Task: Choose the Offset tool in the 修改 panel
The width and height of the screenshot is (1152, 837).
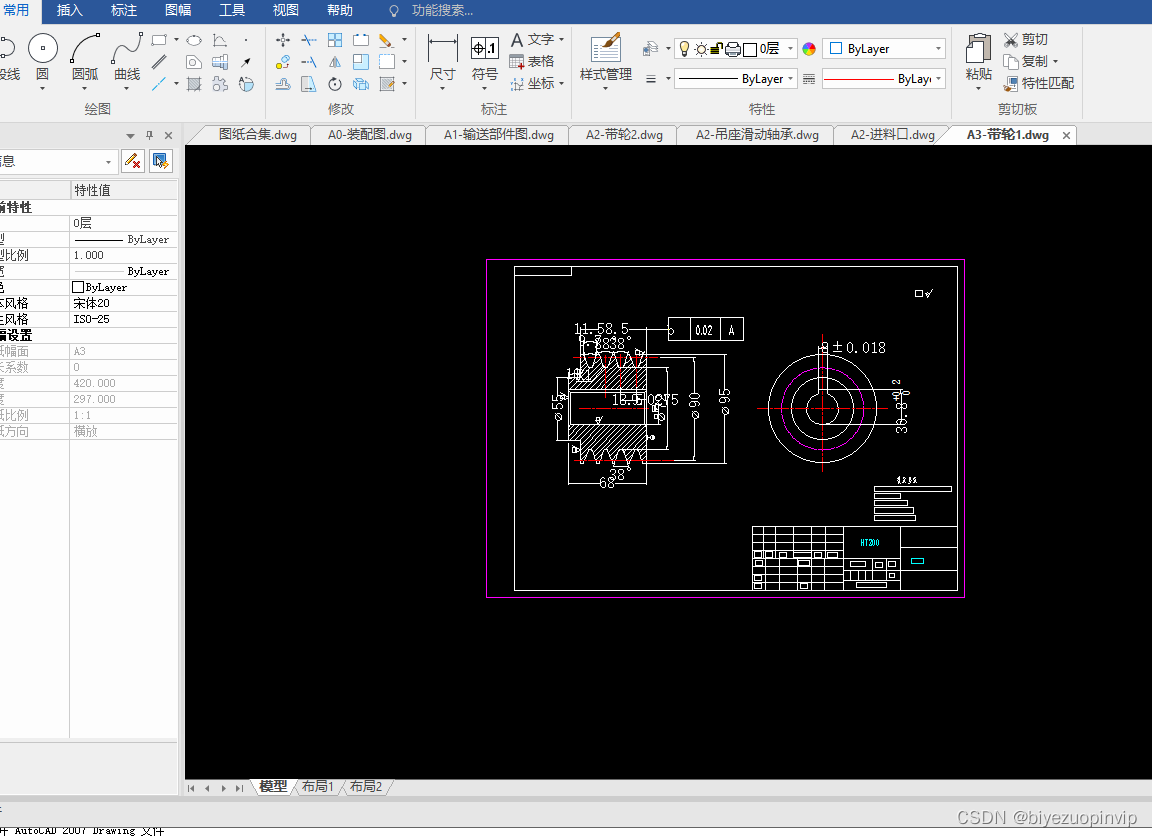Action: pos(283,84)
